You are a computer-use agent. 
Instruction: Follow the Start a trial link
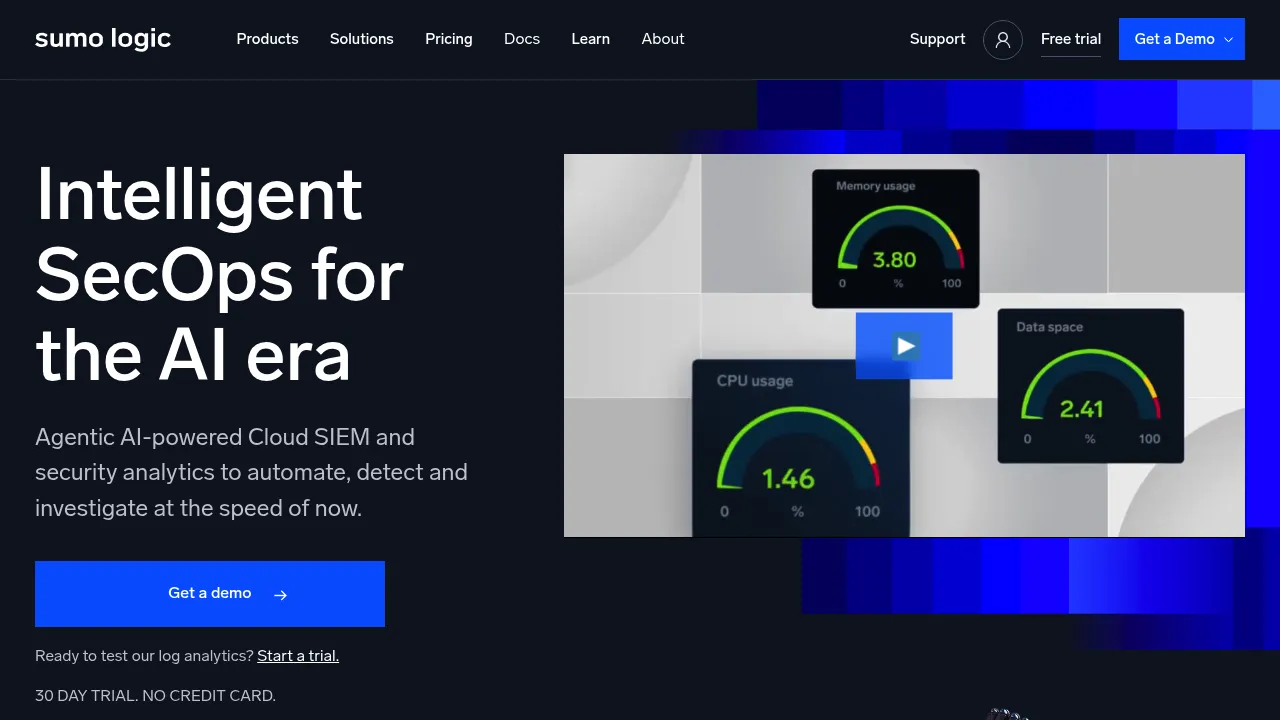[298, 656]
